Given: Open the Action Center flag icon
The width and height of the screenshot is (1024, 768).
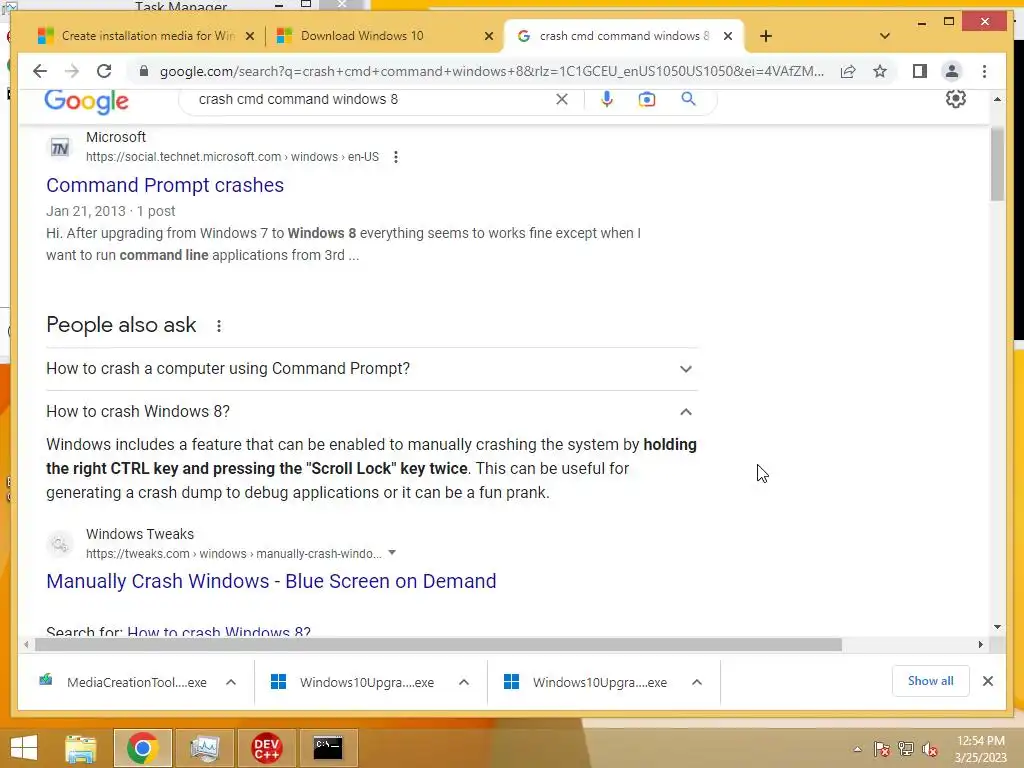Looking at the screenshot, I should [x=882, y=749].
